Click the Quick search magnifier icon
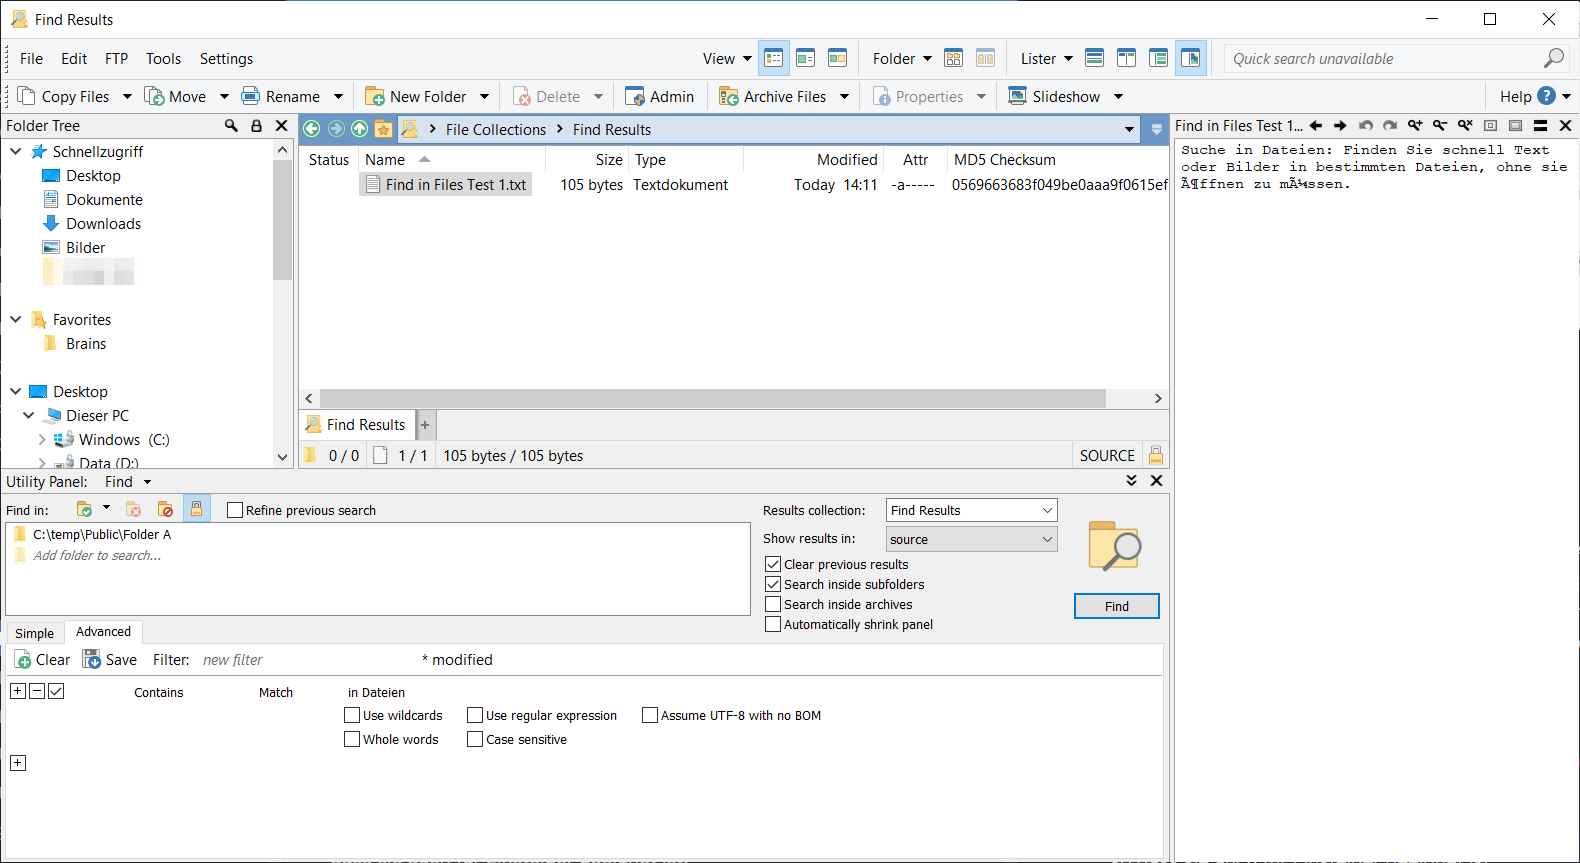 click(1553, 59)
